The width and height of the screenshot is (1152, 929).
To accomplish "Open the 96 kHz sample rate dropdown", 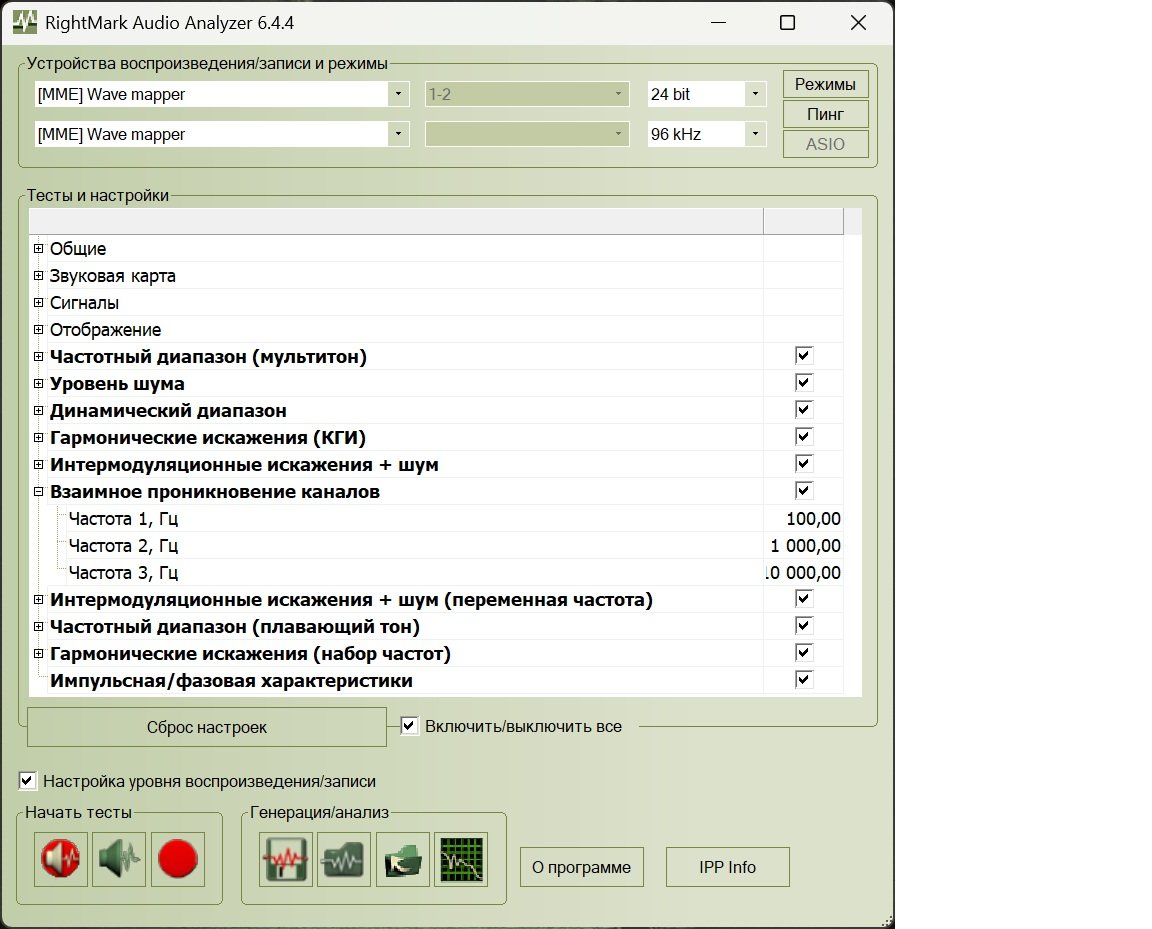I will pos(756,134).
